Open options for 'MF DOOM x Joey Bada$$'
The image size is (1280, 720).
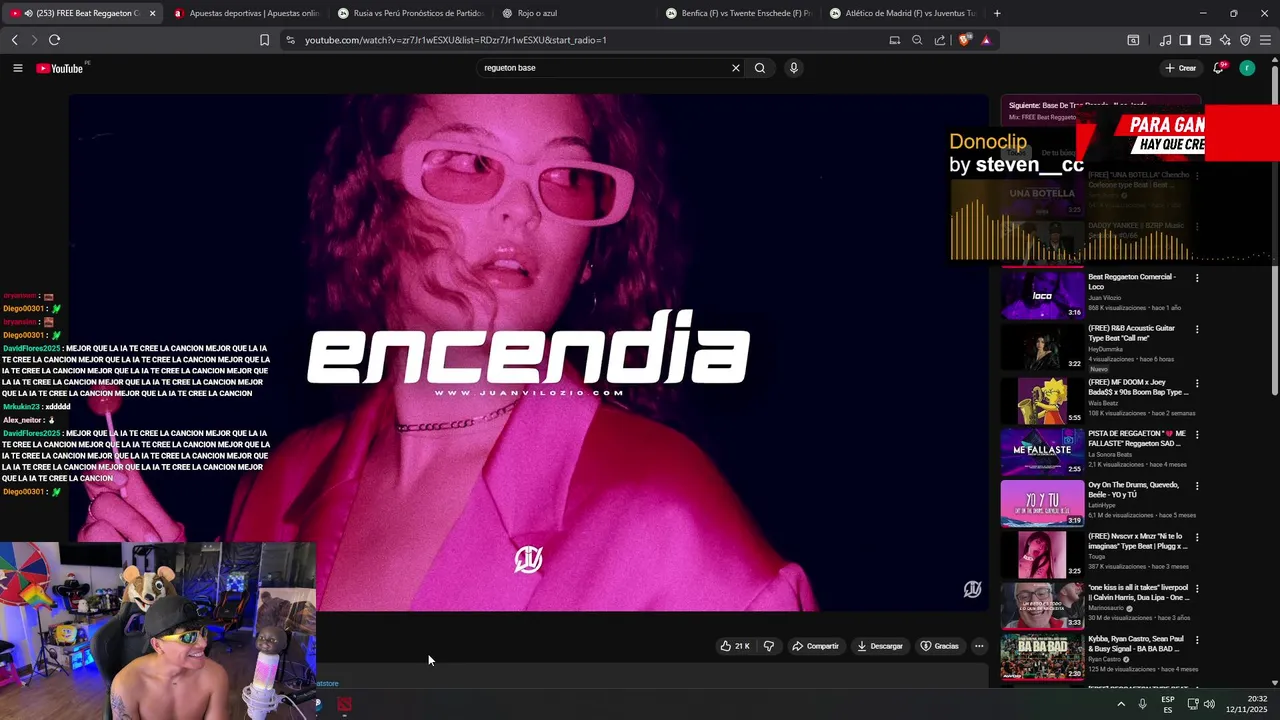pos(1197,383)
